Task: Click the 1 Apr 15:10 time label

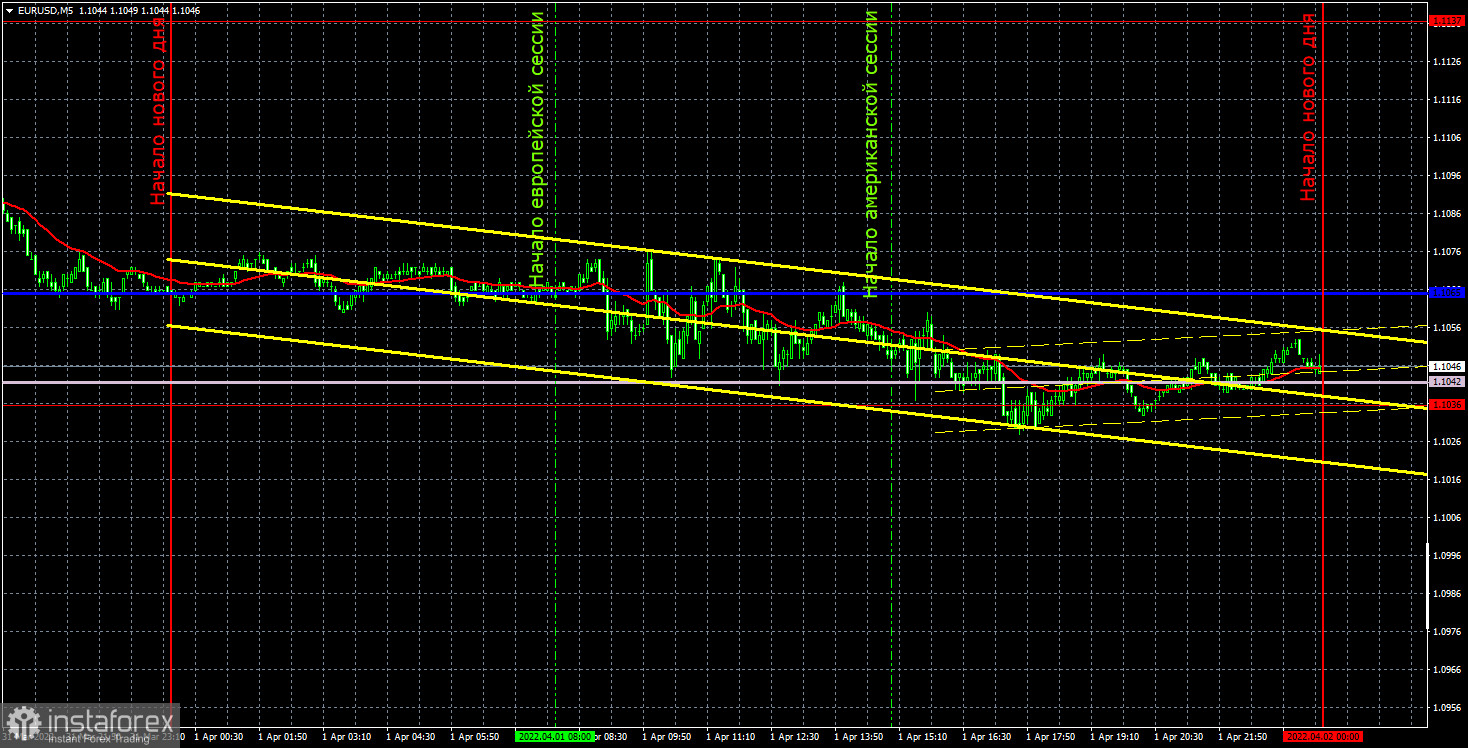Action: pos(923,736)
